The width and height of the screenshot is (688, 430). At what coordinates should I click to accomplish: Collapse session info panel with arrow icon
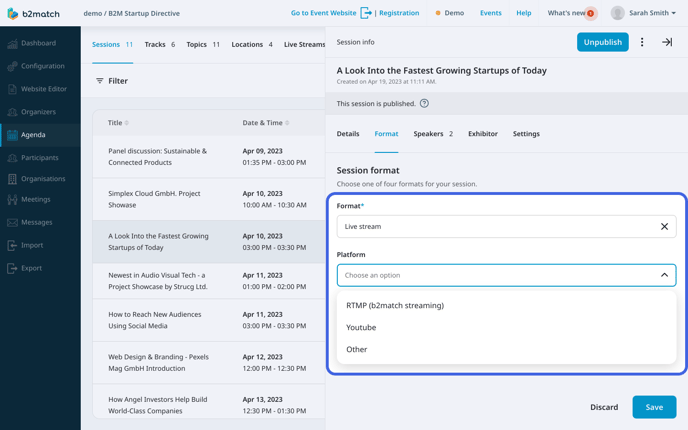coord(667,42)
